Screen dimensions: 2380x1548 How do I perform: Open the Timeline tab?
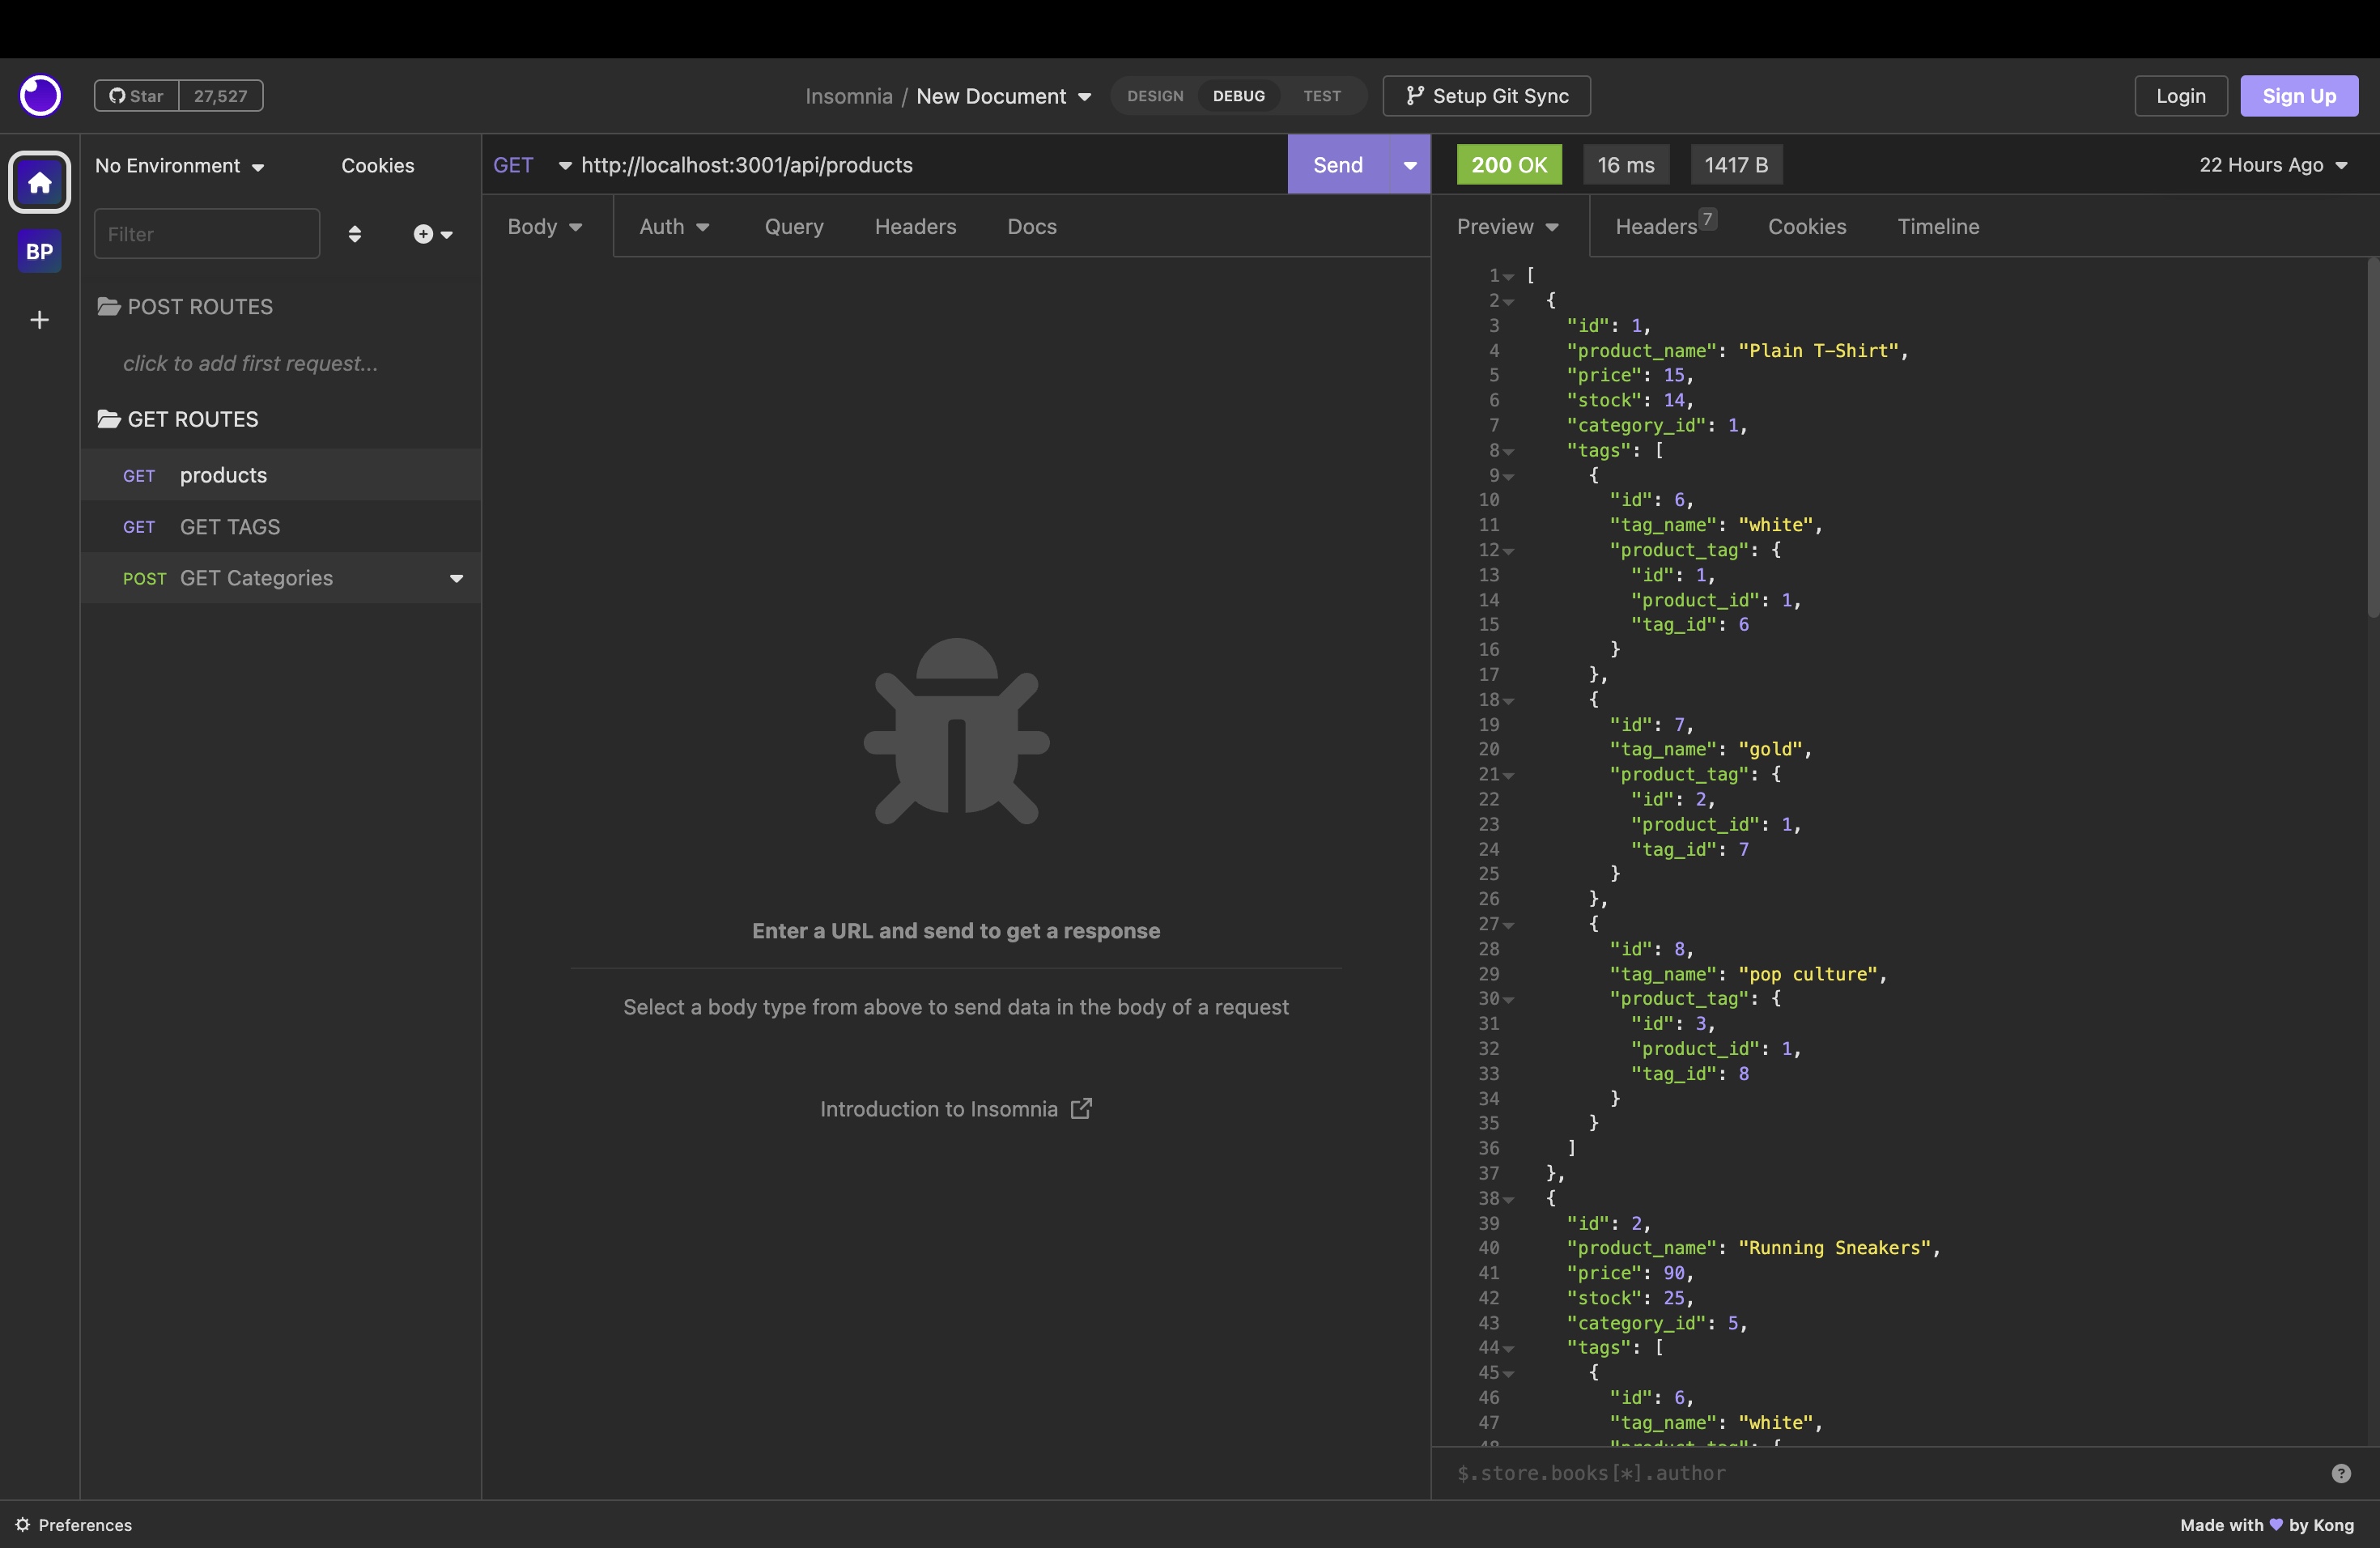[x=1938, y=227]
